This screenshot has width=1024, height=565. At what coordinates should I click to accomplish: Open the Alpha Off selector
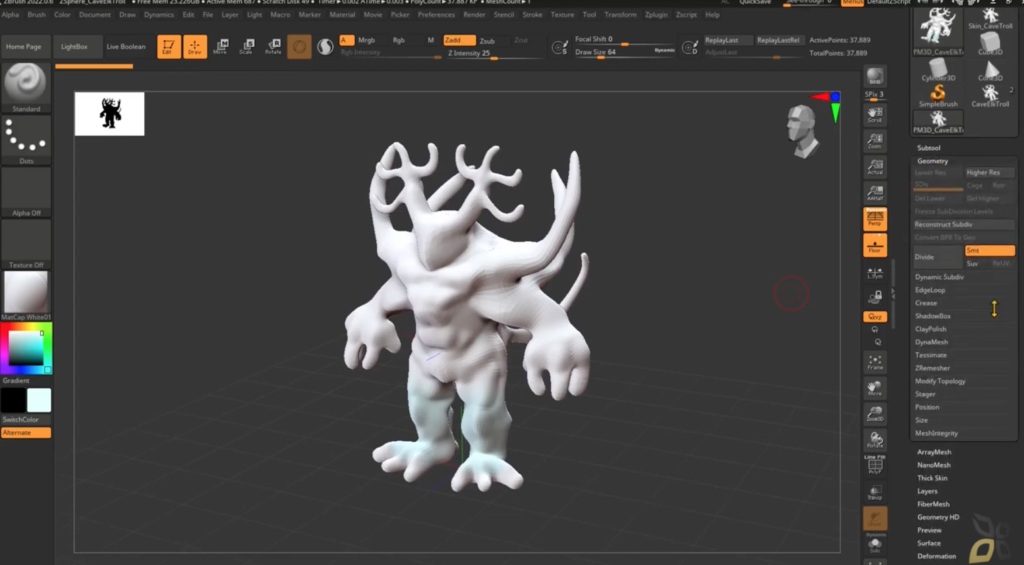tap(26, 192)
